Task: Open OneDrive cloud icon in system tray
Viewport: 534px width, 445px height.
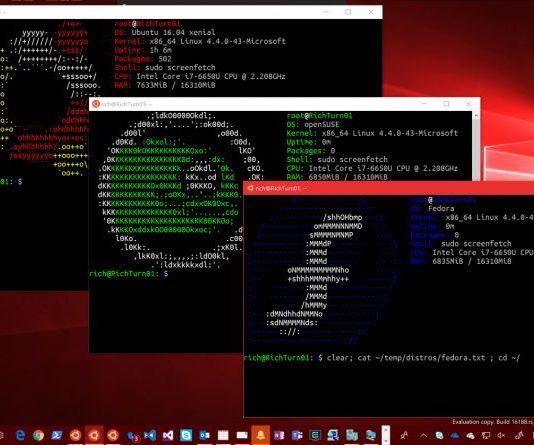Action: tap(455, 435)
